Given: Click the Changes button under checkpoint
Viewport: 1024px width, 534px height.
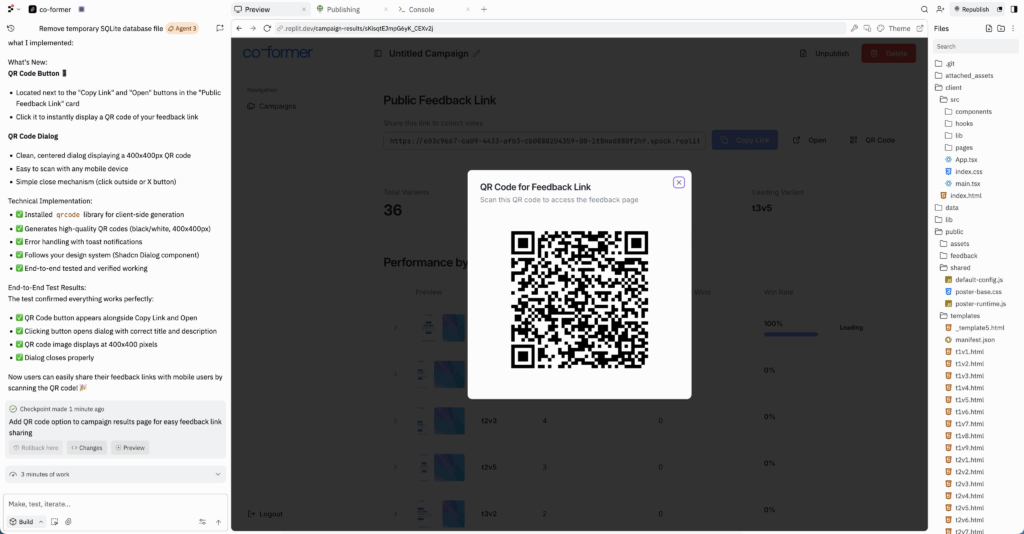Looking at the screenshot, I should point(85,448).
